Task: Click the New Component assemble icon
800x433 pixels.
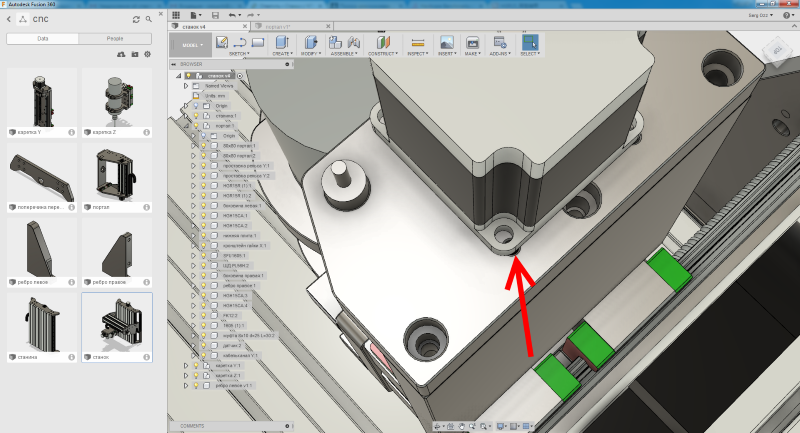Action: tap(335, 42)
